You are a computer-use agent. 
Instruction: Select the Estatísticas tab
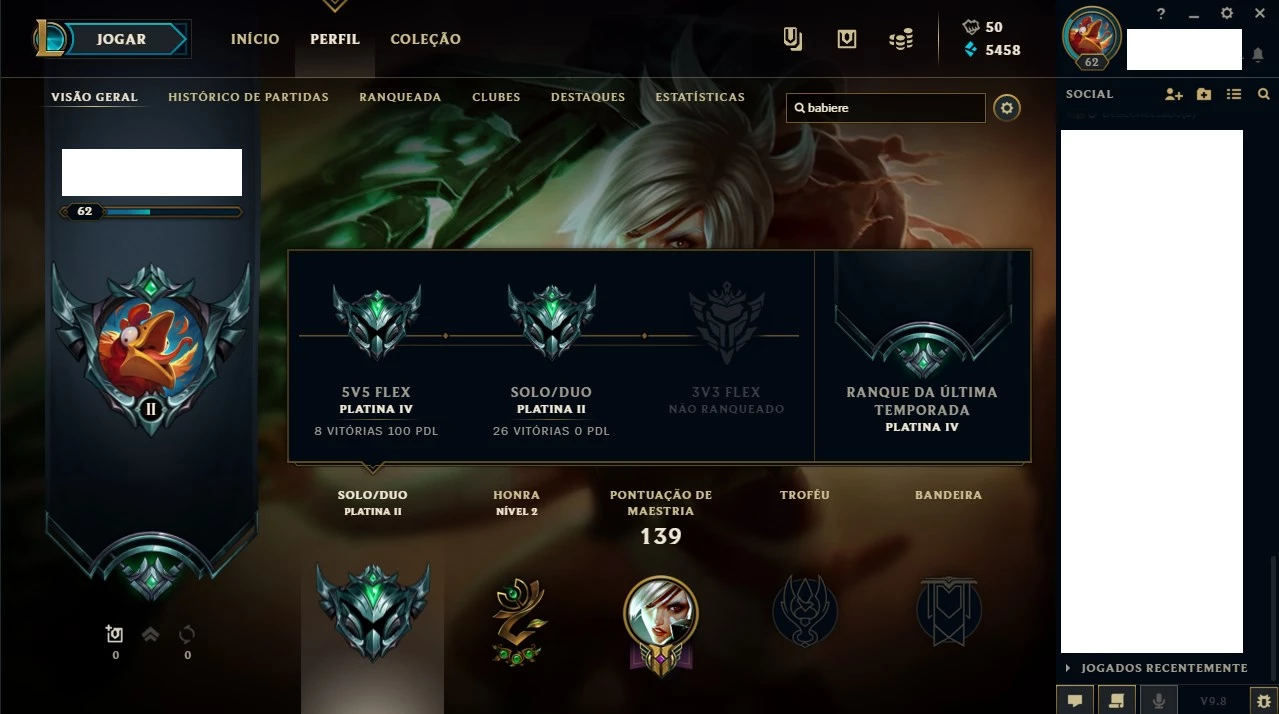700,97
